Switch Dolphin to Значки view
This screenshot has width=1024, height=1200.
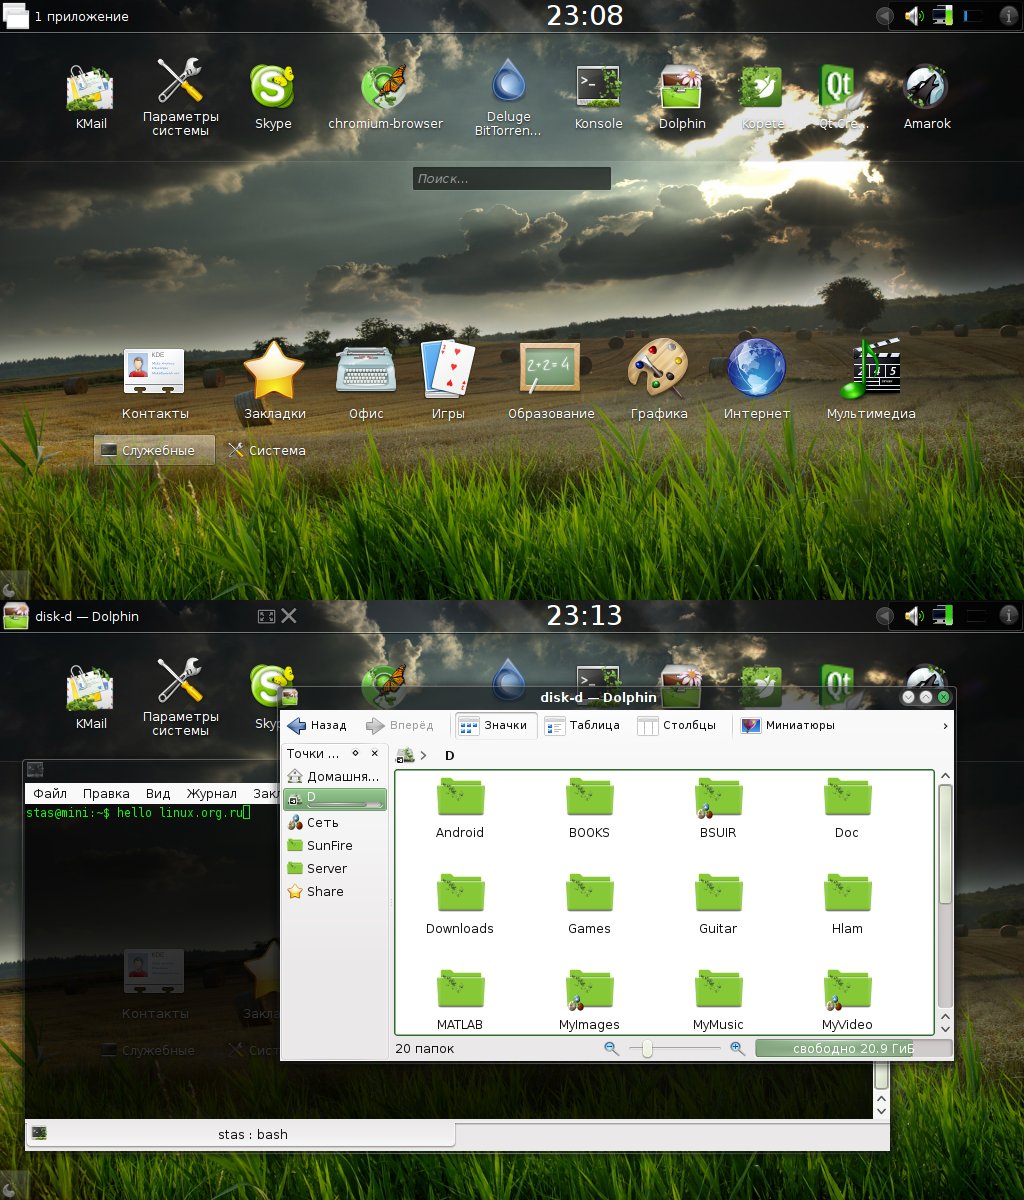[x=494, y=725]
